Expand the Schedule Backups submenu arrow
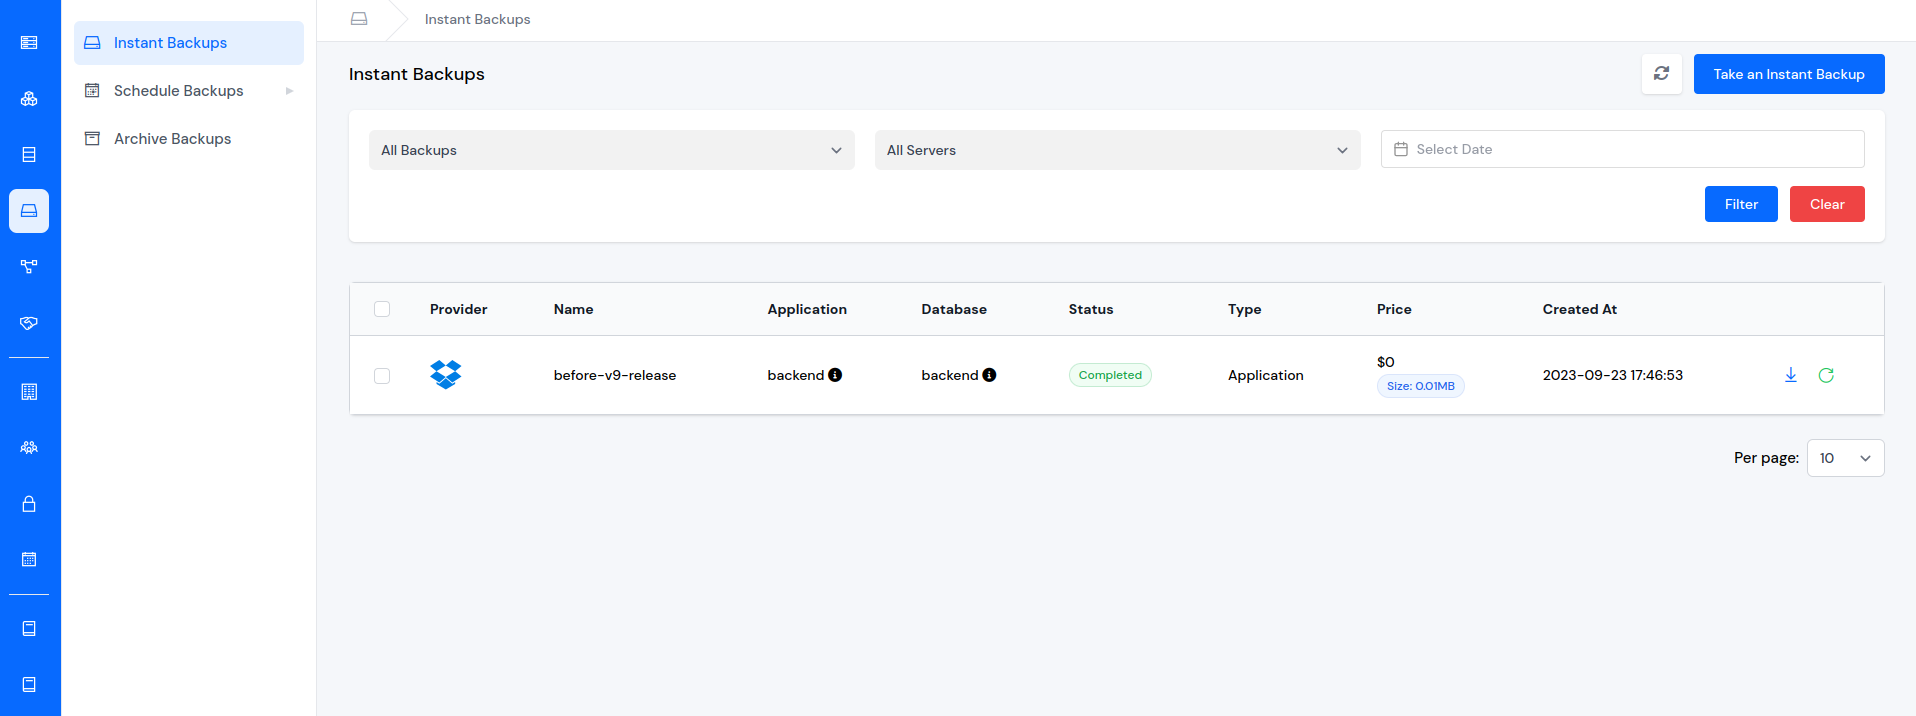 (x=289, y=91)
